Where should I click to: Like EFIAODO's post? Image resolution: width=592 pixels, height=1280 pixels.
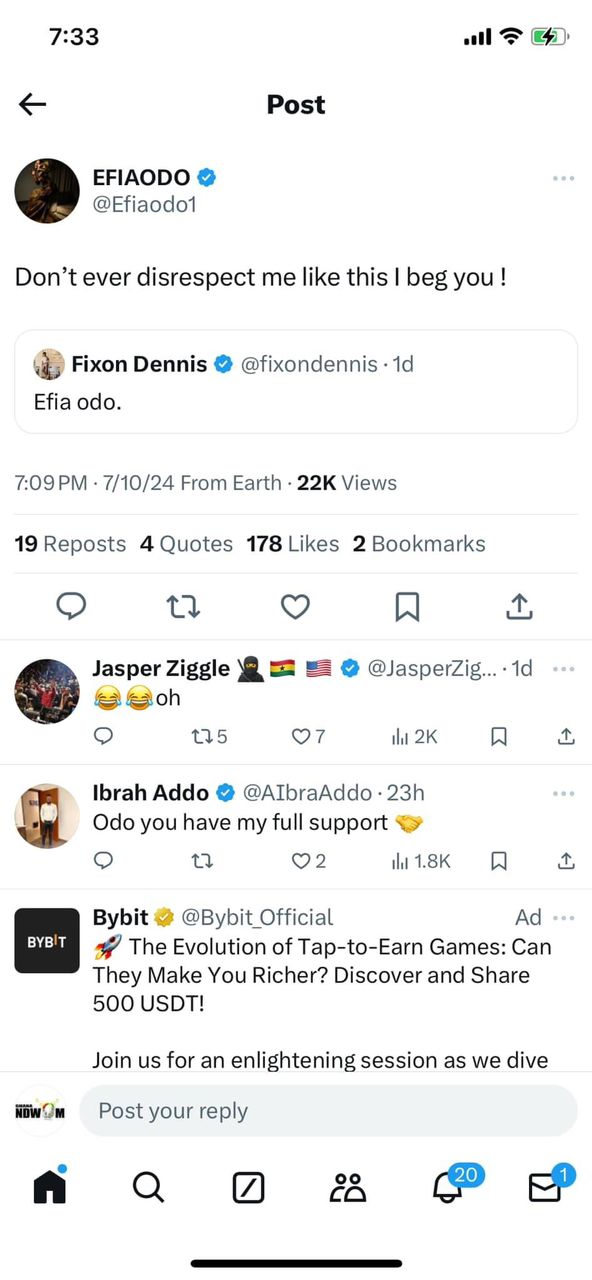coord(295,606)
